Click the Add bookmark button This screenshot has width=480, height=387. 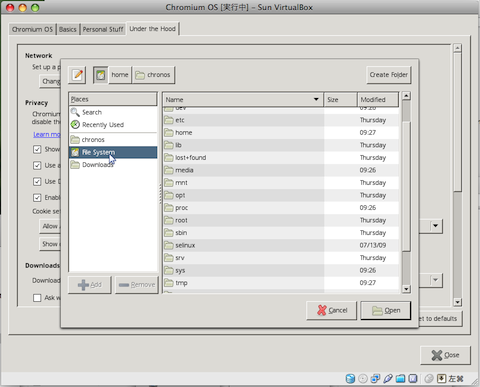[x=90, y=285]
